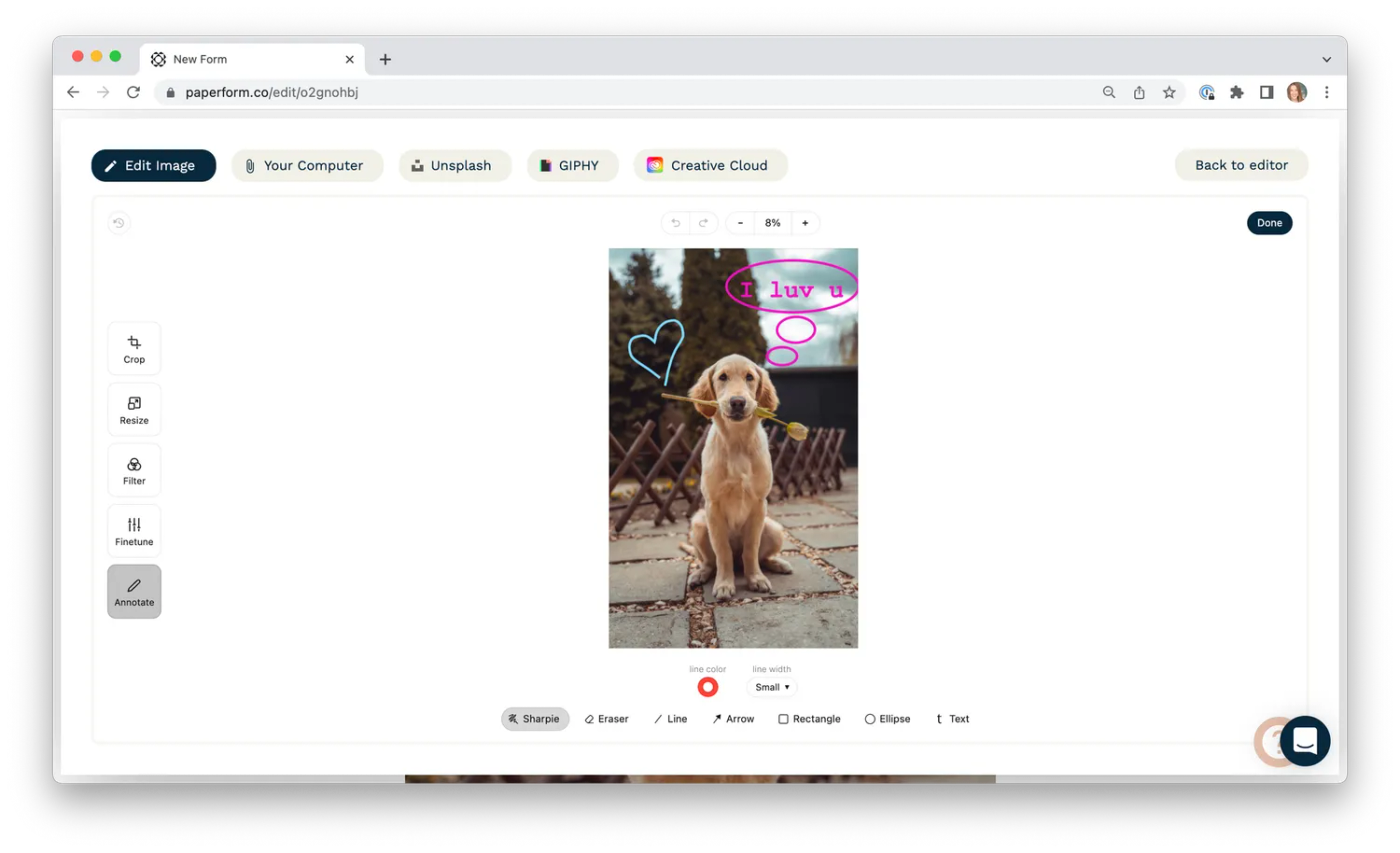The width and height of the screenshot is (1400, 853).
Task: Enable the Text annotation mode
Action: [x=951, y=718]
